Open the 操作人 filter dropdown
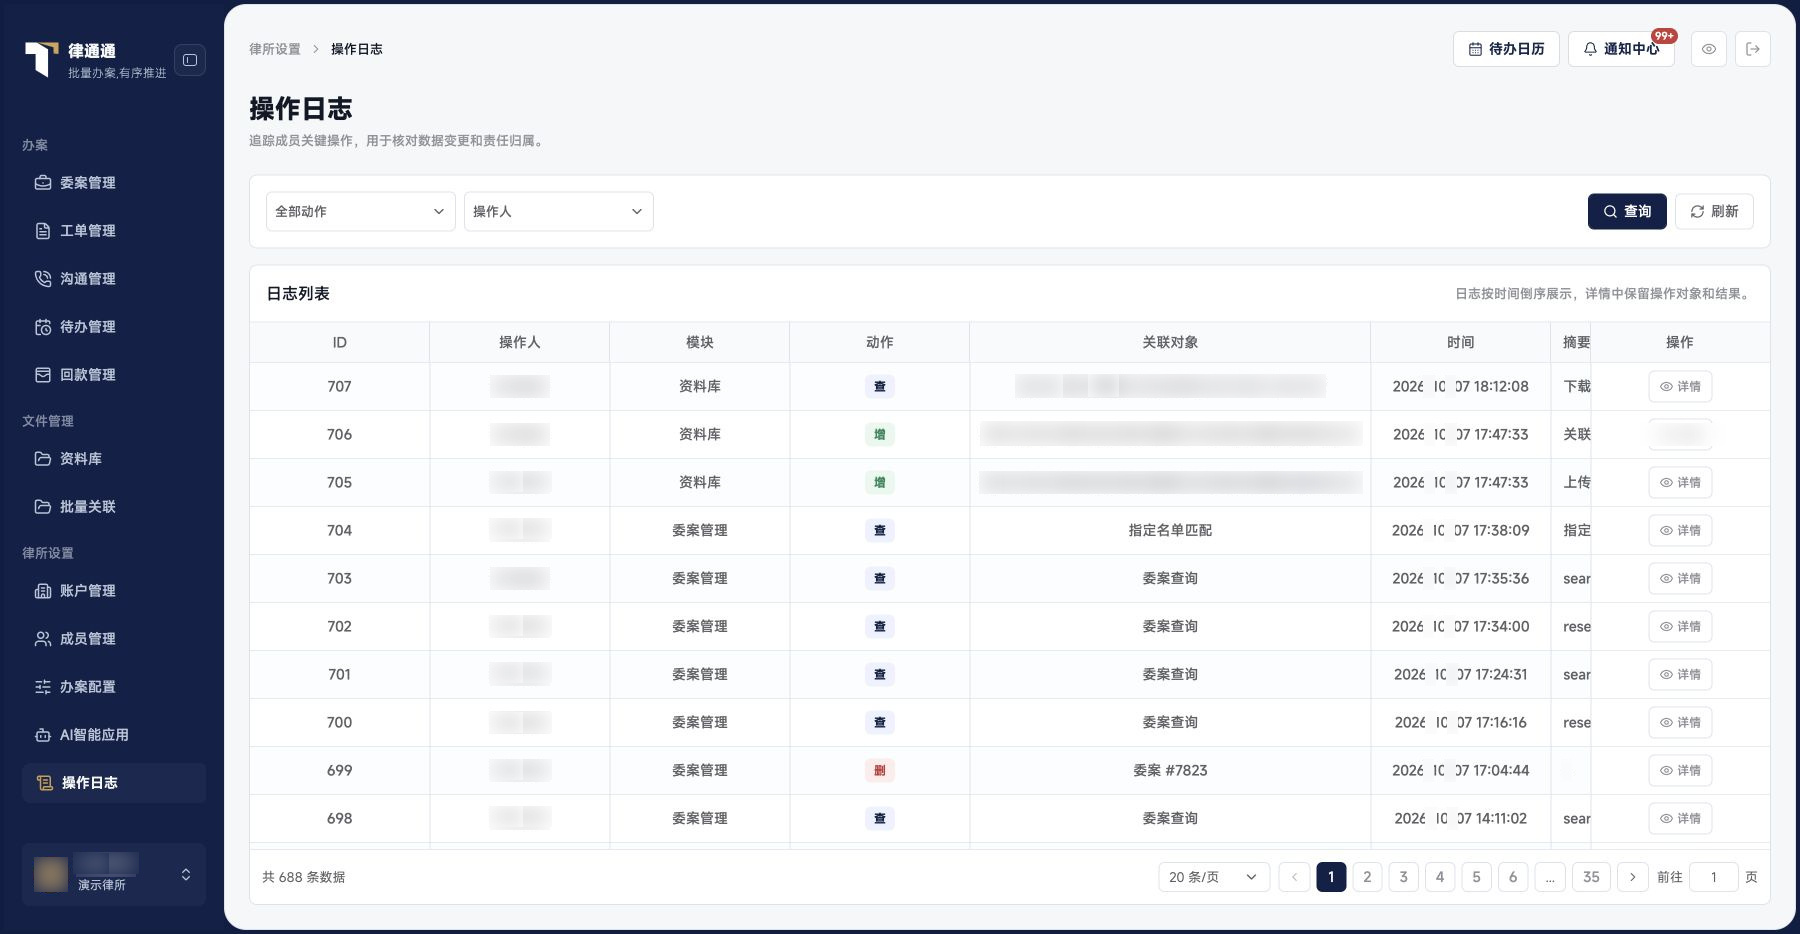1800x934 pixels. (x=559, y=212)
